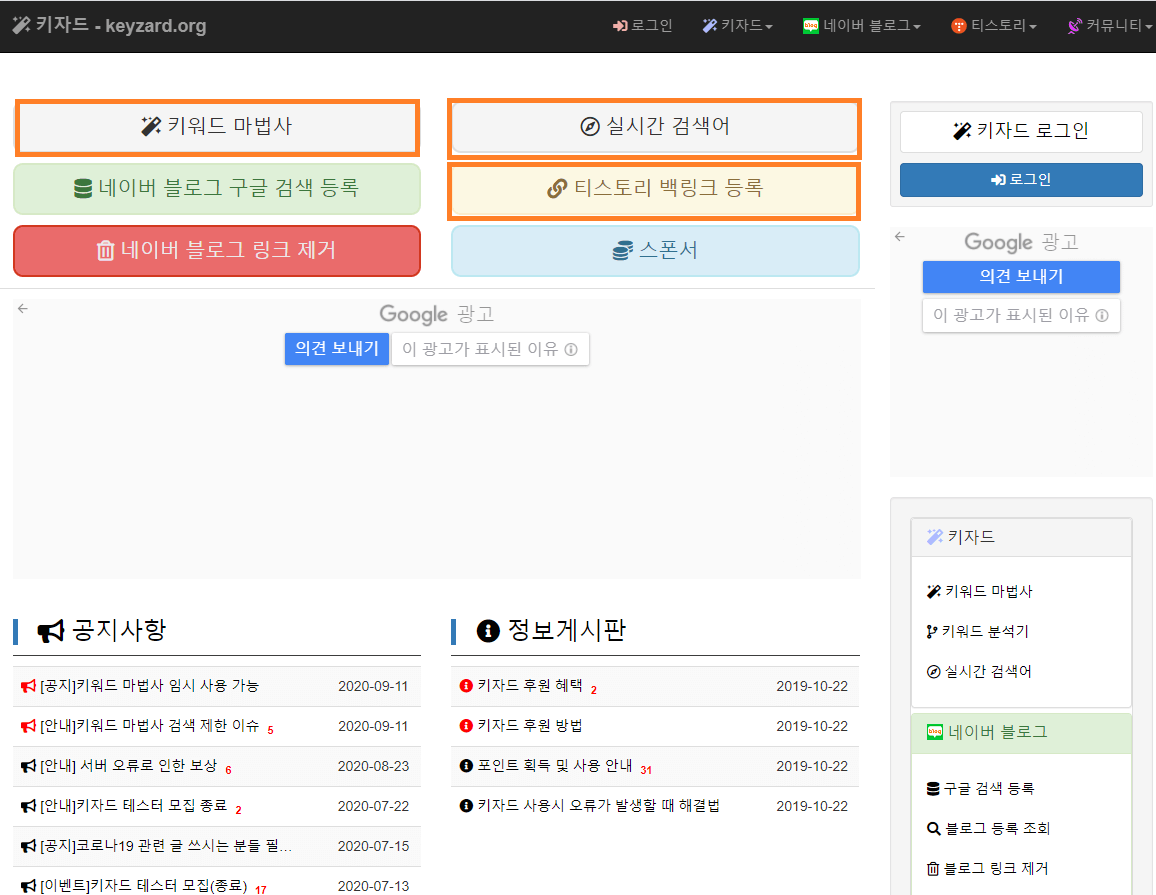1156x895 pixels.
Task: Click database icon on 구글 검색 등록 button
Action: [83, 189]
